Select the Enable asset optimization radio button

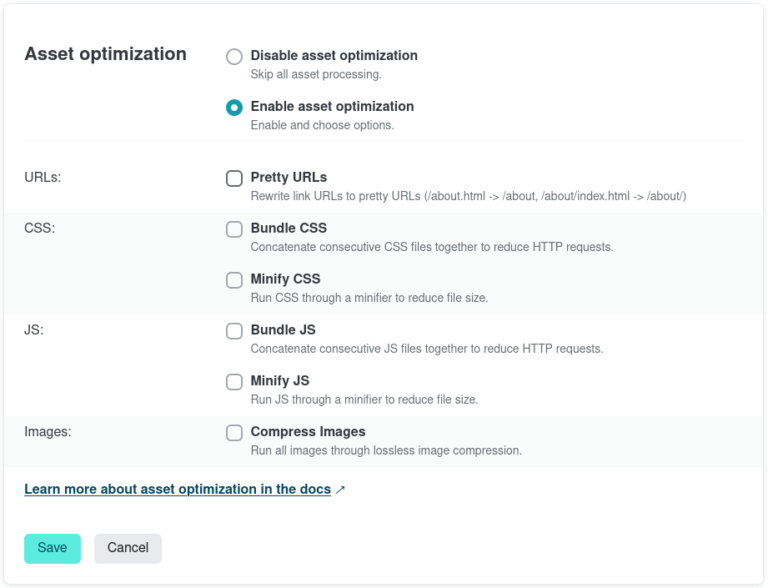234,108
